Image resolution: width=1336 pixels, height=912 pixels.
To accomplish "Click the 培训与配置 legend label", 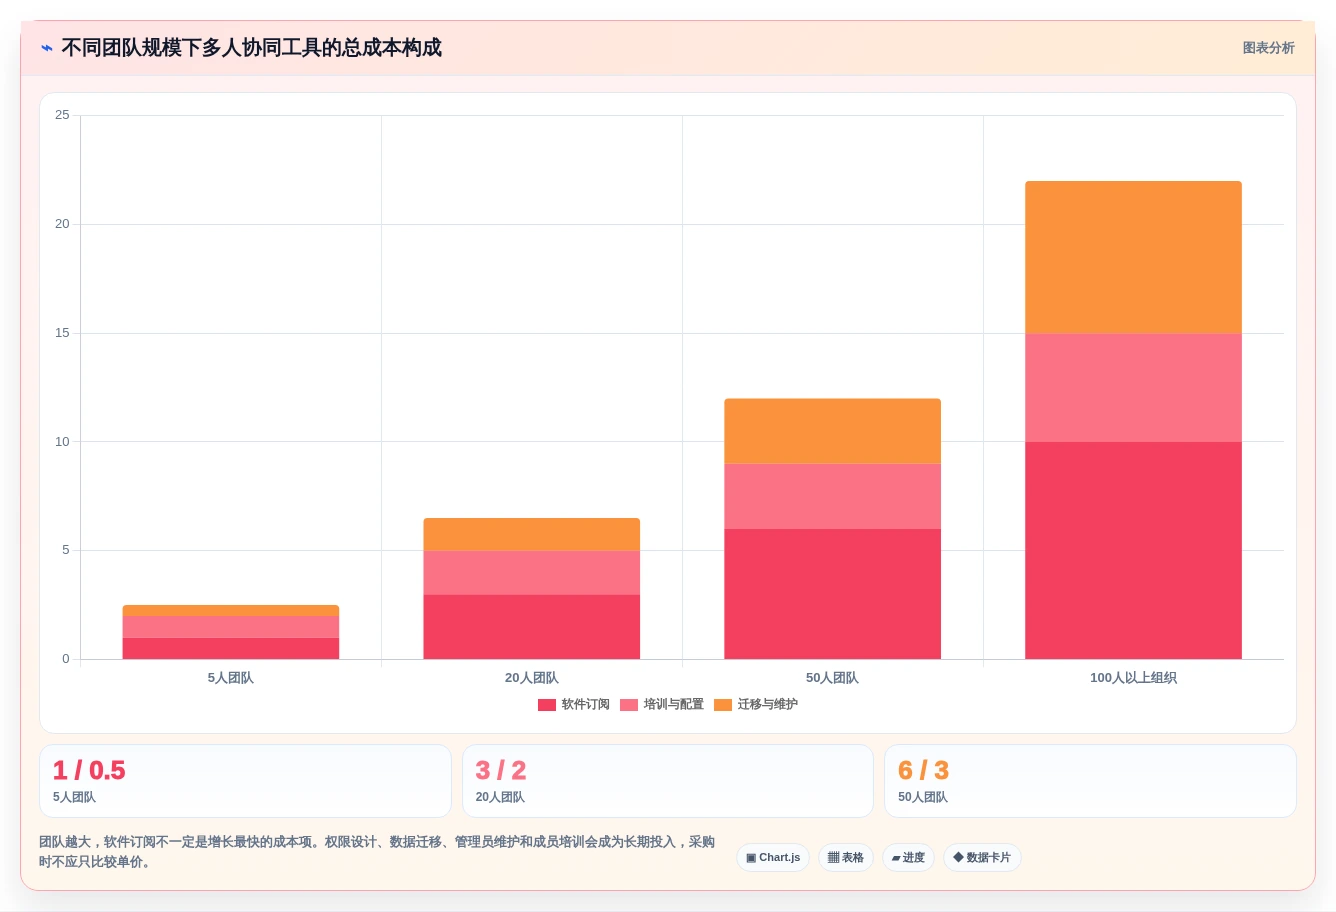I will [674, 705].
